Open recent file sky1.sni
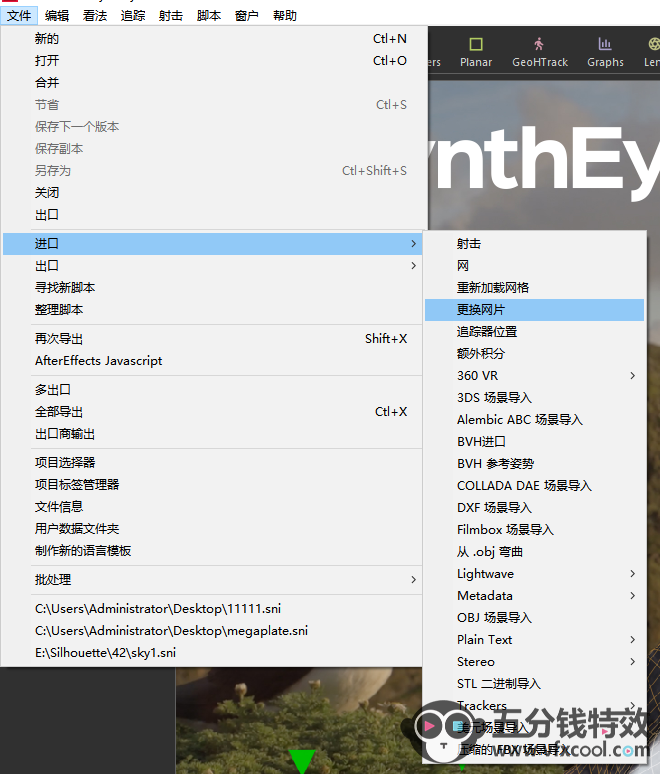Screen dimensions: 660x774 pyautogui.click(x=108, y=653)
